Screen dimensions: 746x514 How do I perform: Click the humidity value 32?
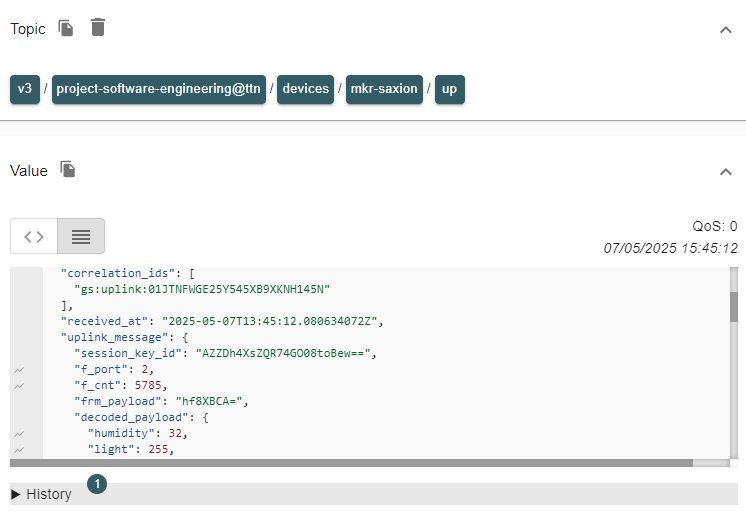click(175, 433)
